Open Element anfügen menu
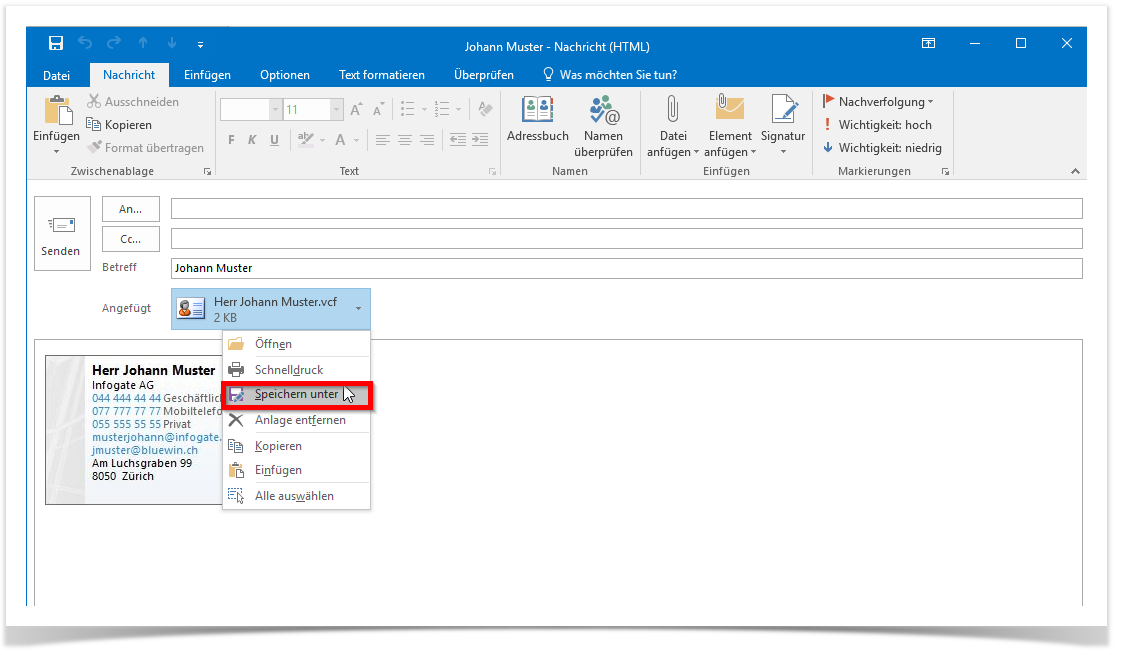 point(730,126)
